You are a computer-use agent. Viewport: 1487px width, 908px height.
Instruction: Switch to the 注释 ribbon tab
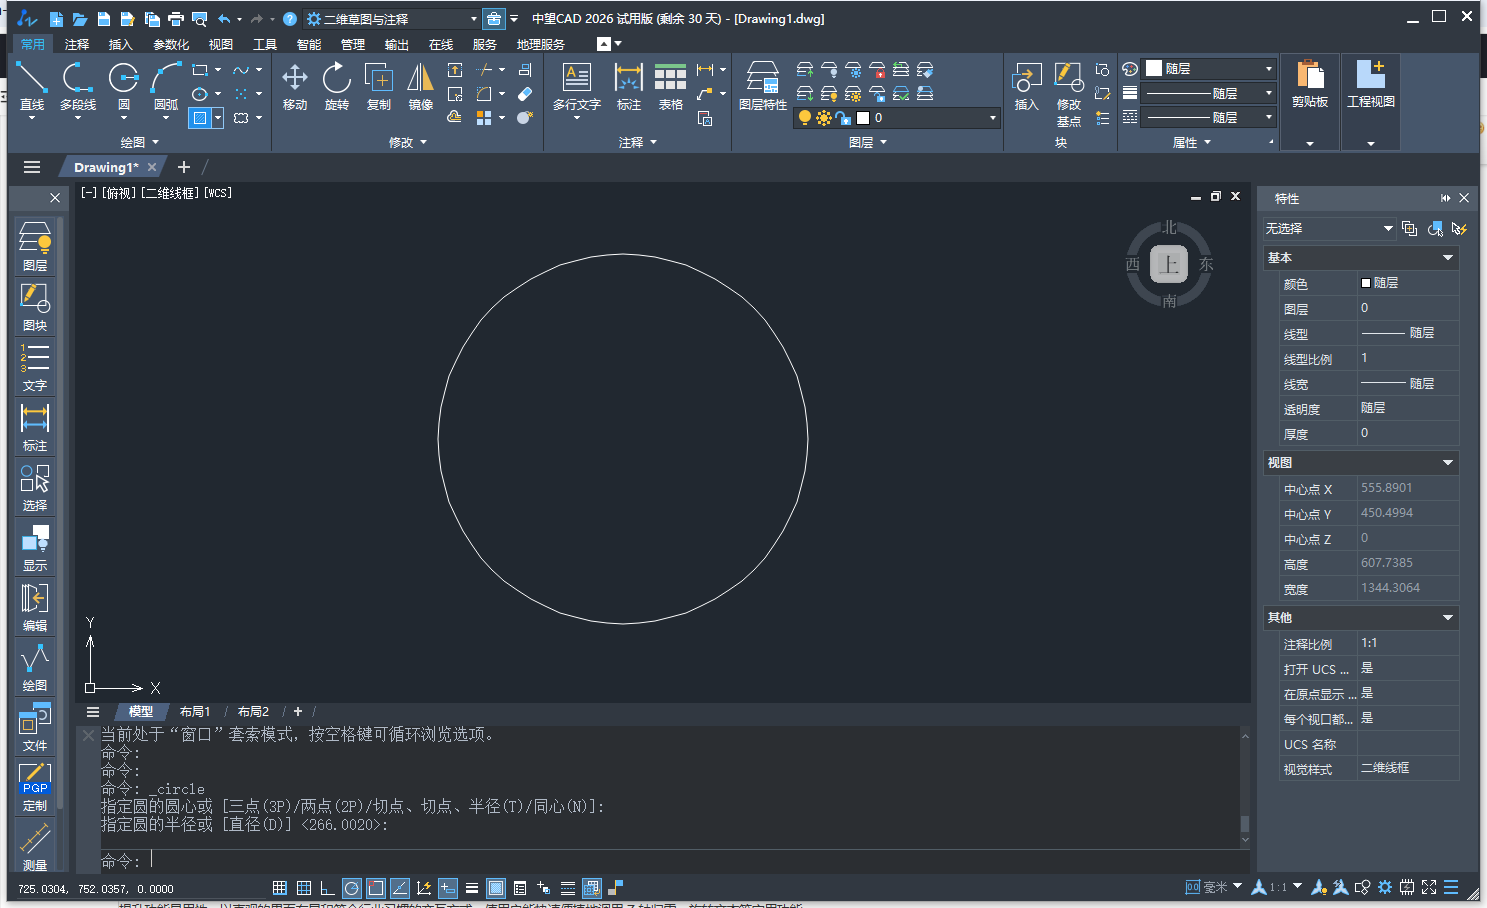coord(77,45)
